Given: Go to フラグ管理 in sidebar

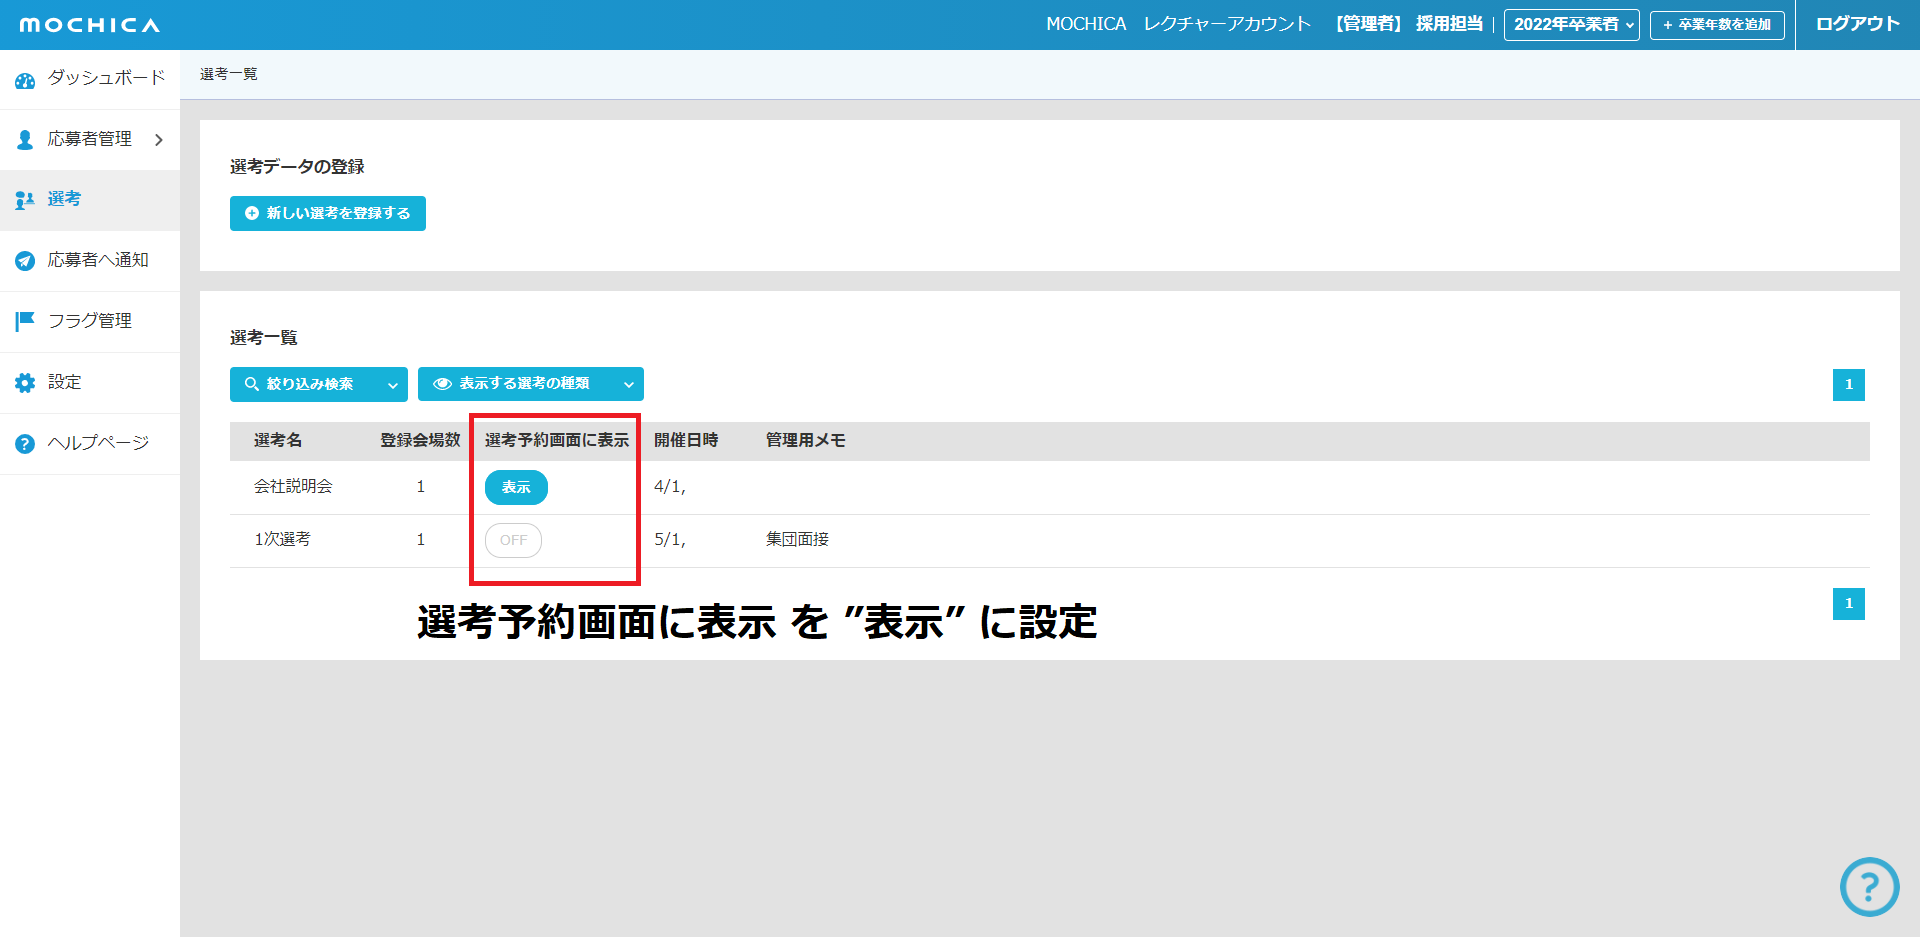Looking at the screenshot, I should click(90, 321).
